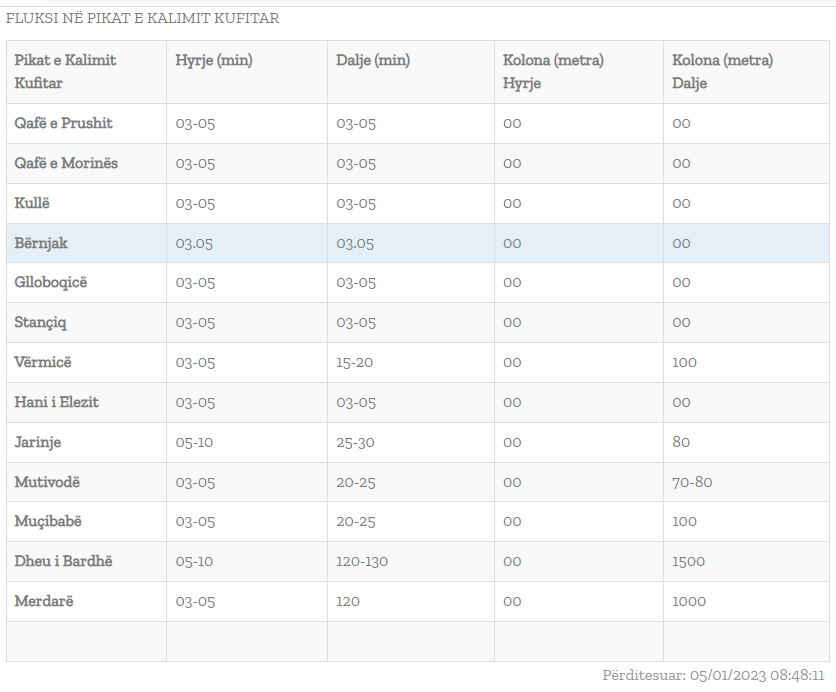Click the Kullë row name cell
The image size is (836, 692).
(x=32, y=203)
